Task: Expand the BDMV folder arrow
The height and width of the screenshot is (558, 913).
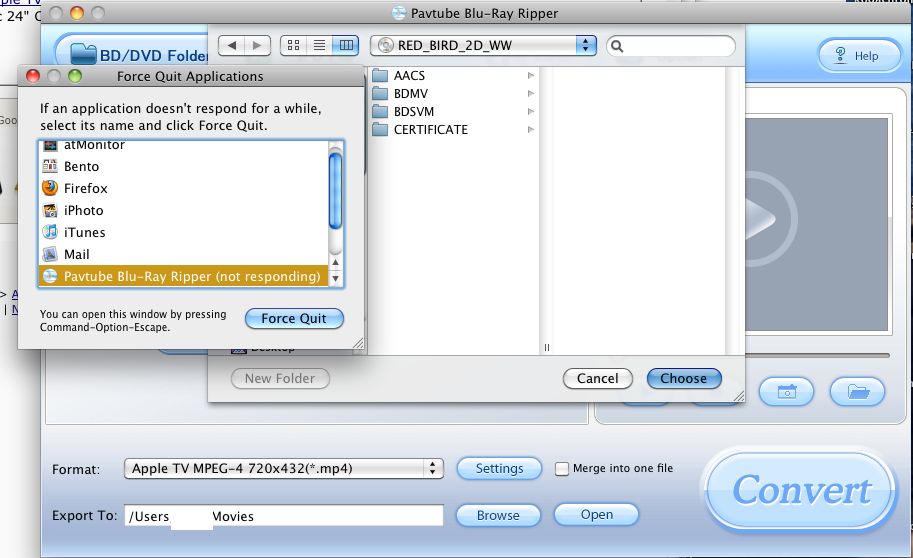Action: pyautogui.click(x=530, y=94)
